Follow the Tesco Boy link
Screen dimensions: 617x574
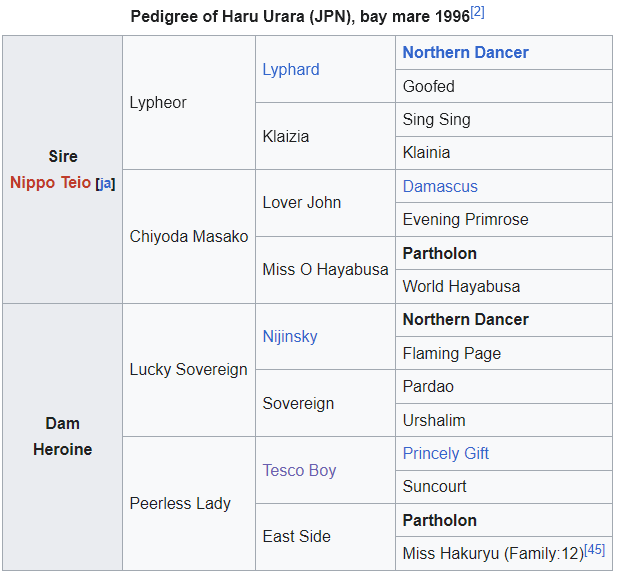[x=299, y=470]
